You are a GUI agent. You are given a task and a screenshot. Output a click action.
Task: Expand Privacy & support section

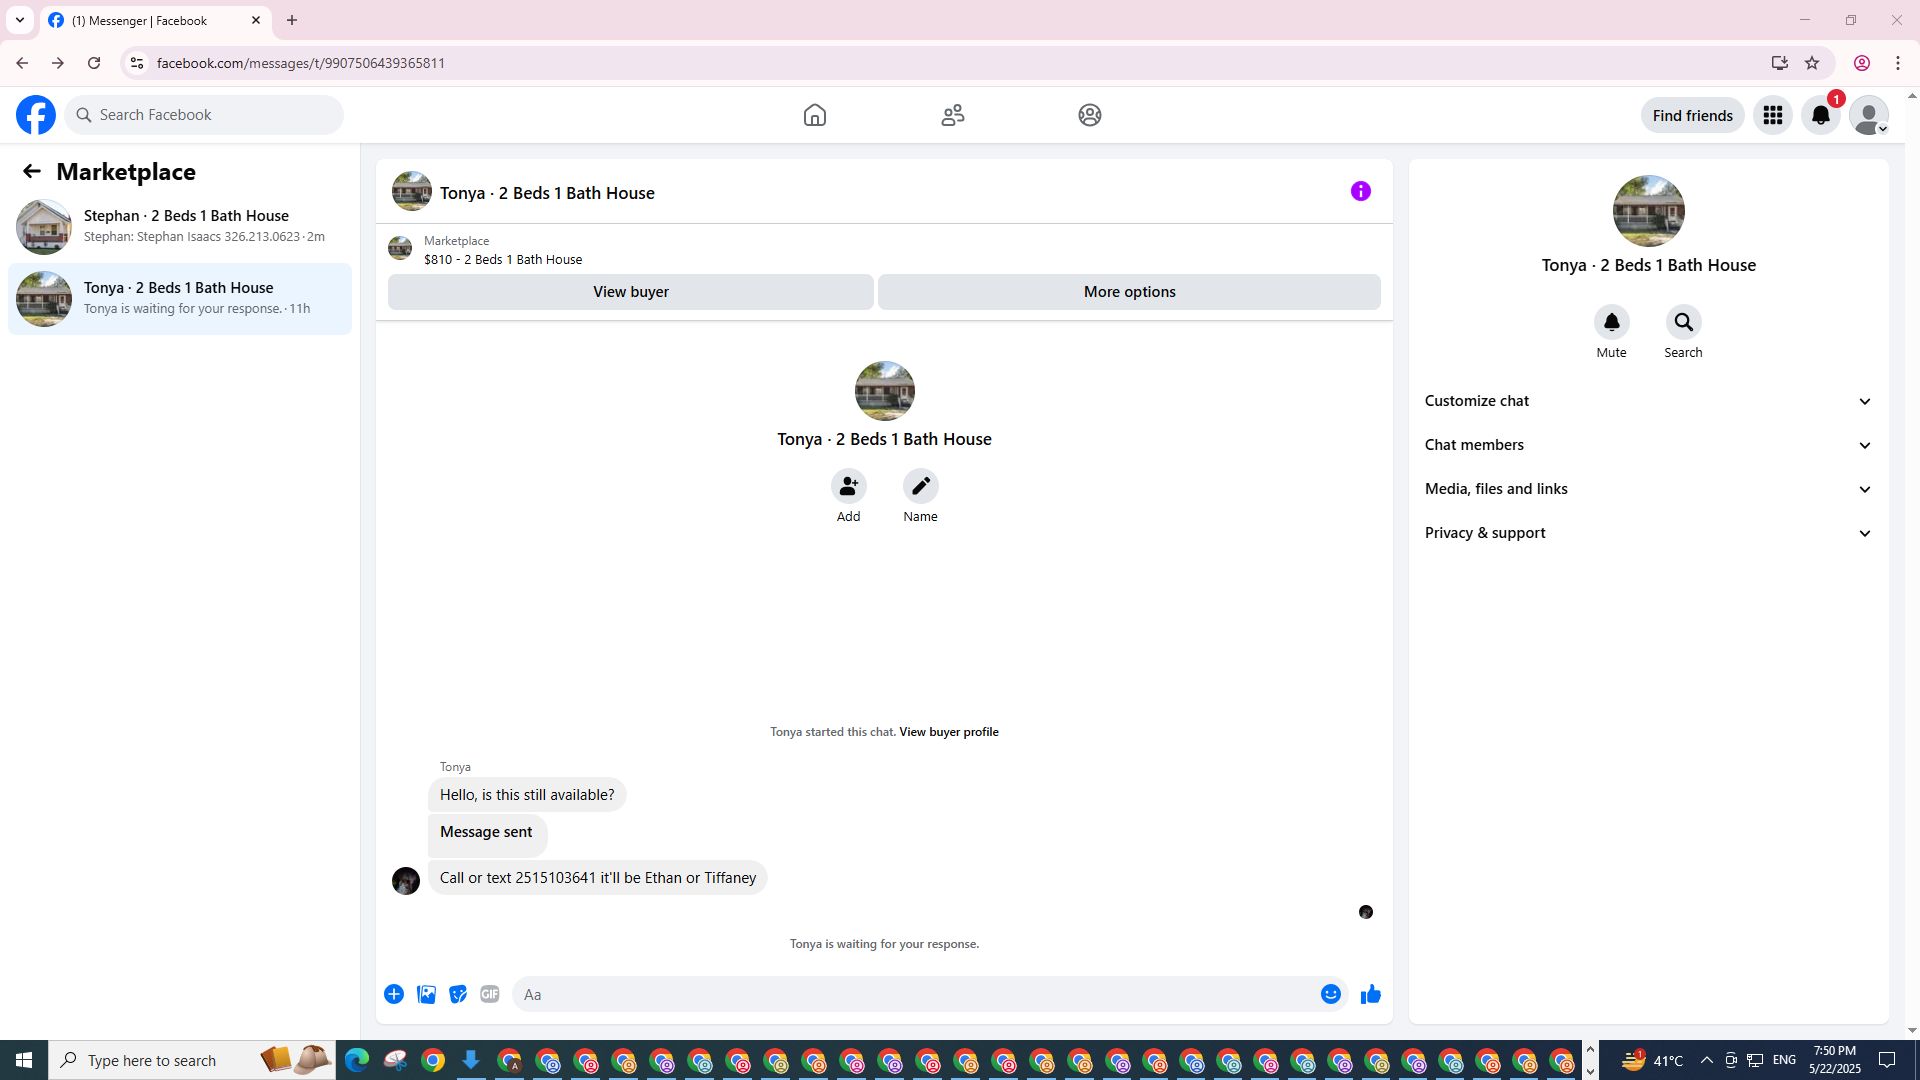[1649, 533]
